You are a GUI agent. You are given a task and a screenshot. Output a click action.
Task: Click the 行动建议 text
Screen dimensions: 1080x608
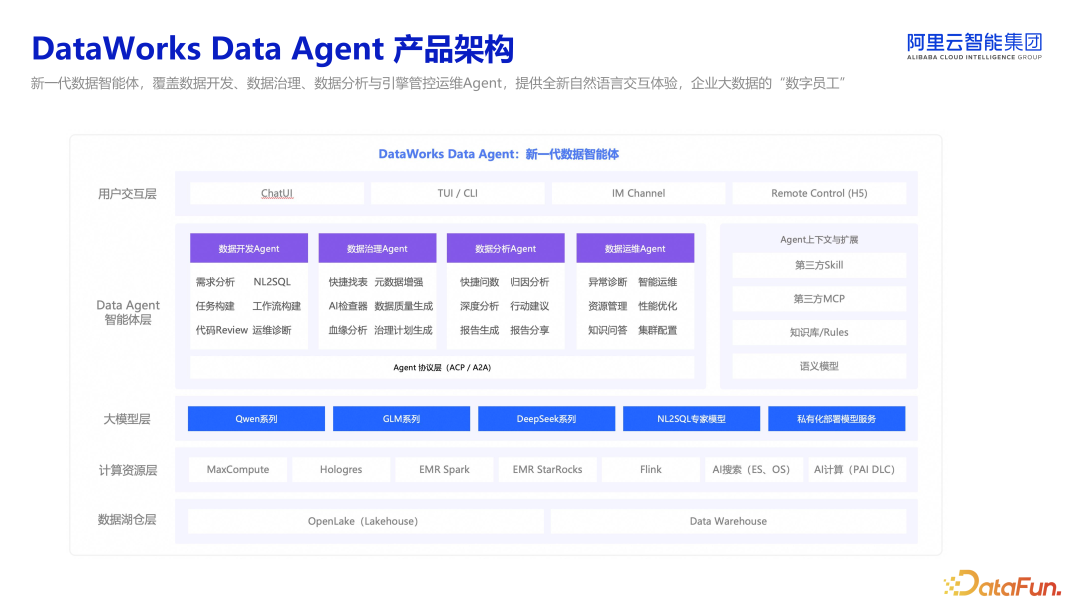pyautogui.click(x=530, y=306)
